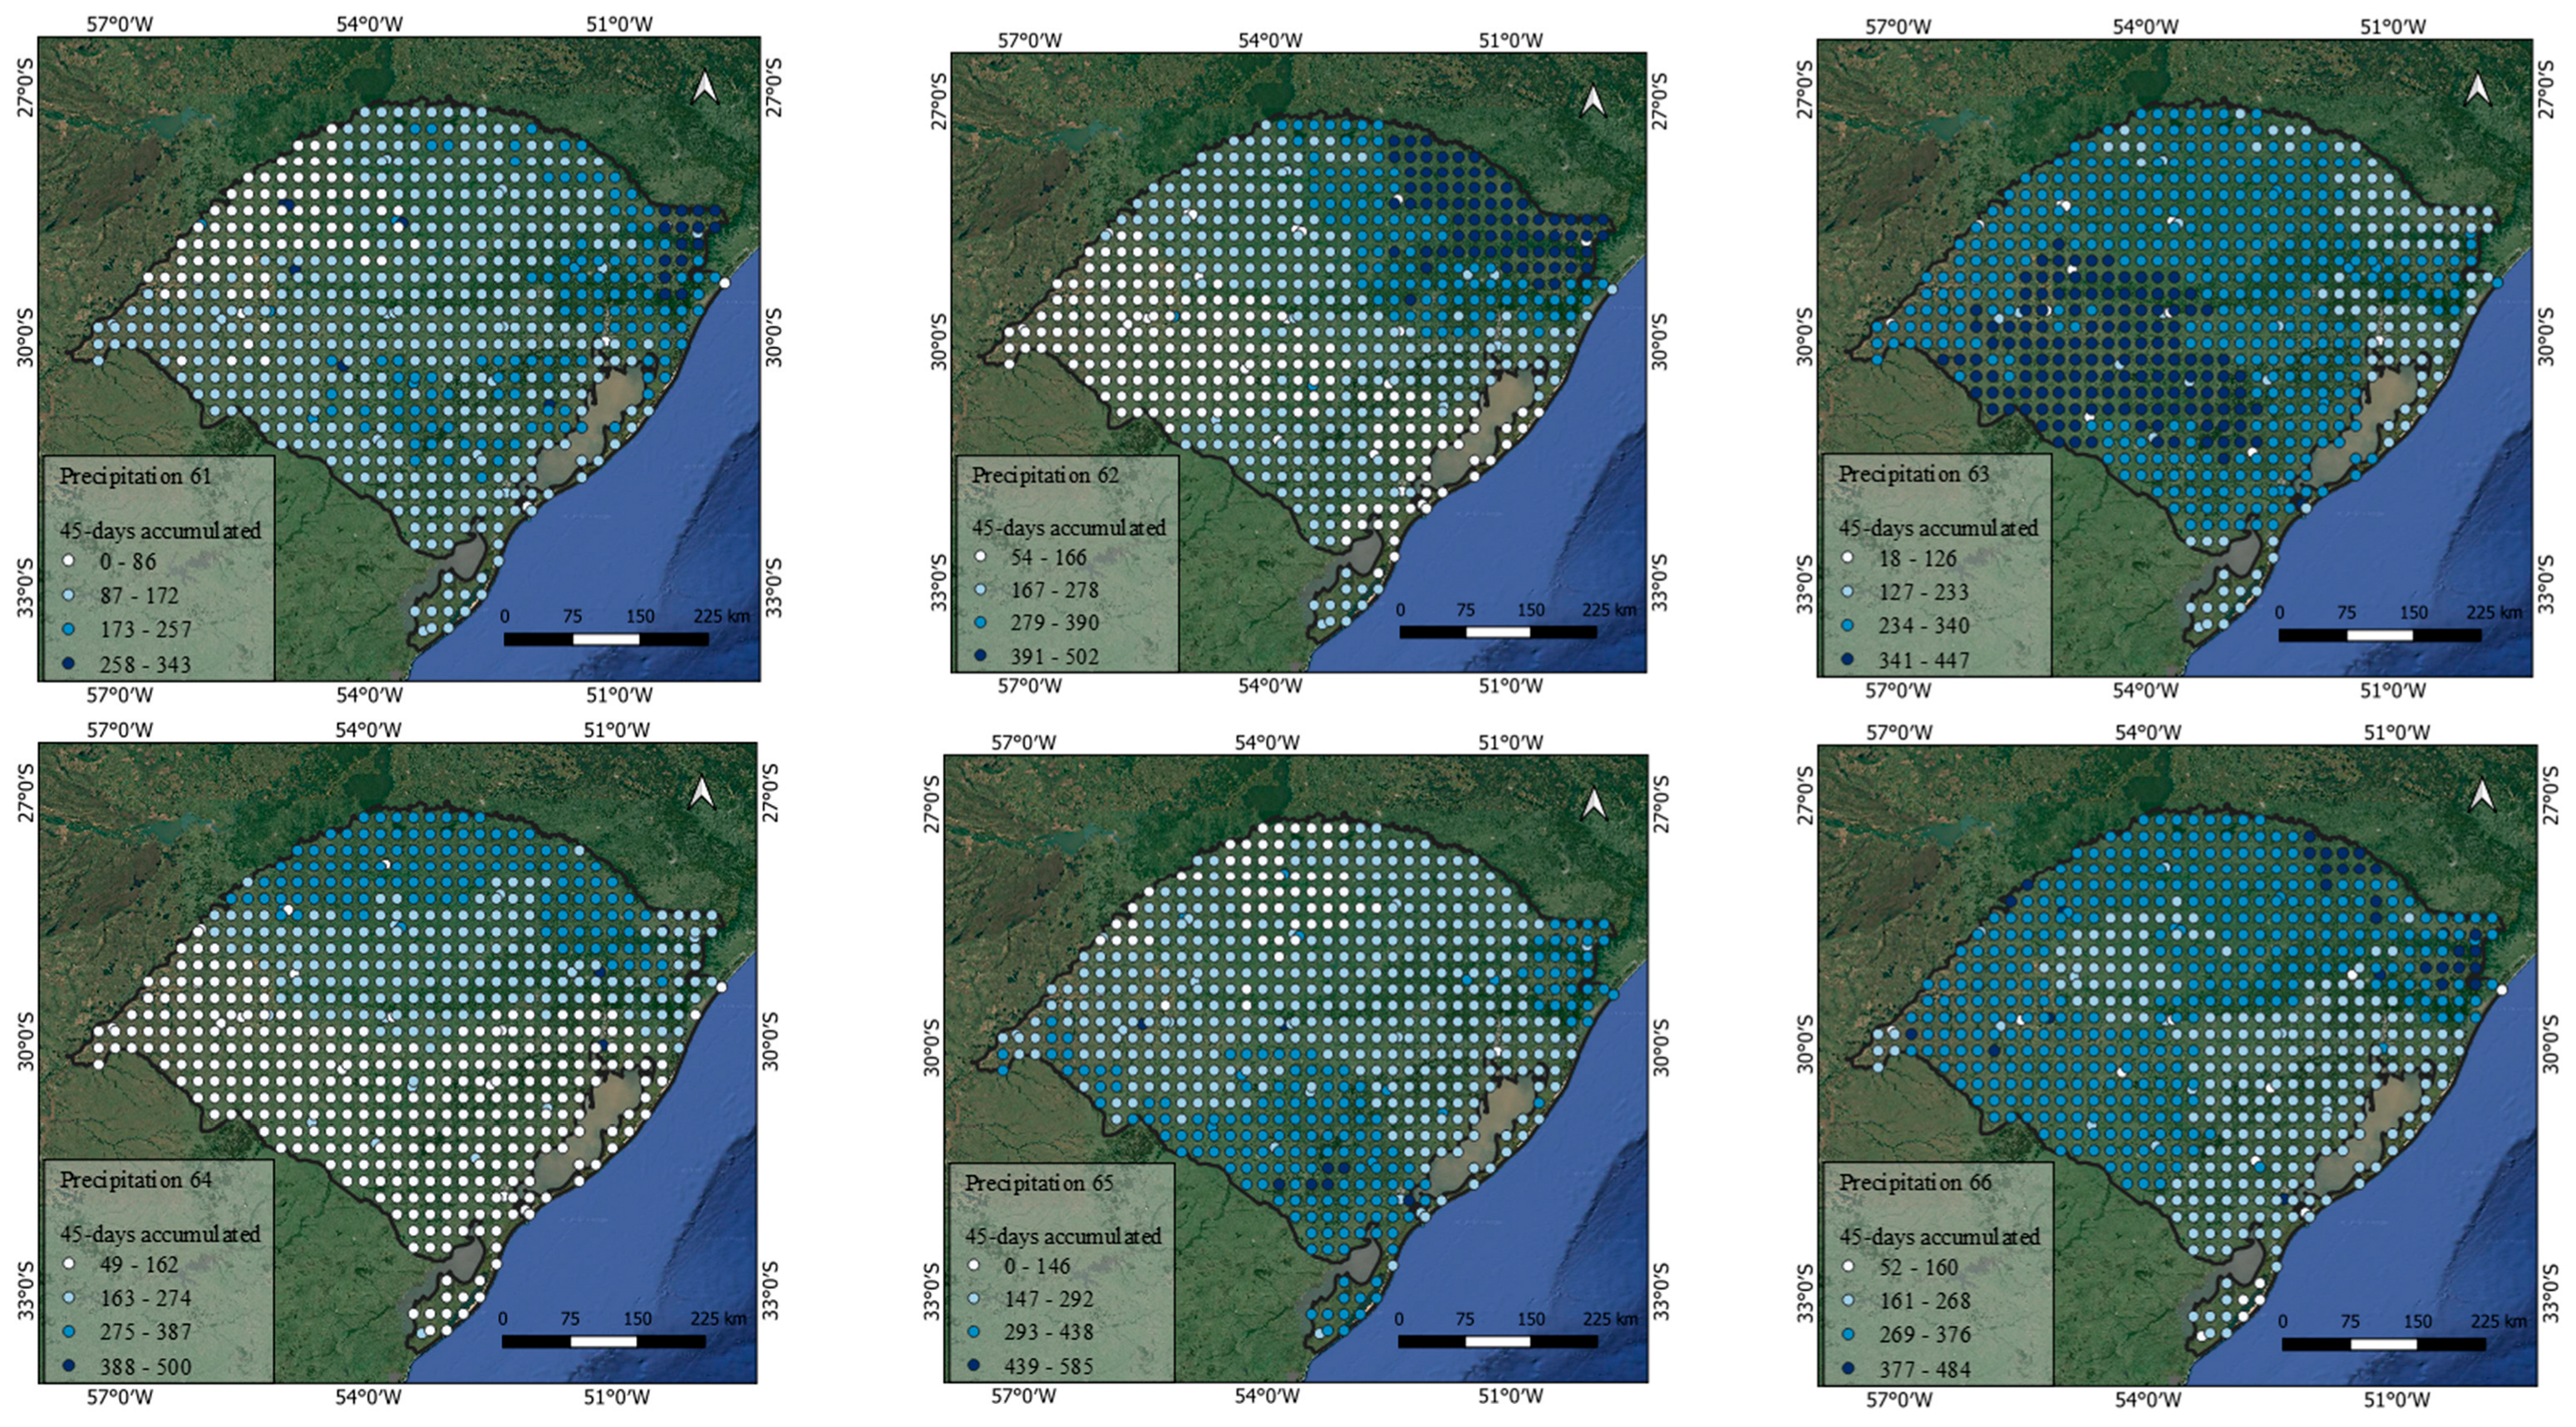Click the white 0 - 86 legend dot
This screenshot has width=2576, height=1427.
point(70,562)
